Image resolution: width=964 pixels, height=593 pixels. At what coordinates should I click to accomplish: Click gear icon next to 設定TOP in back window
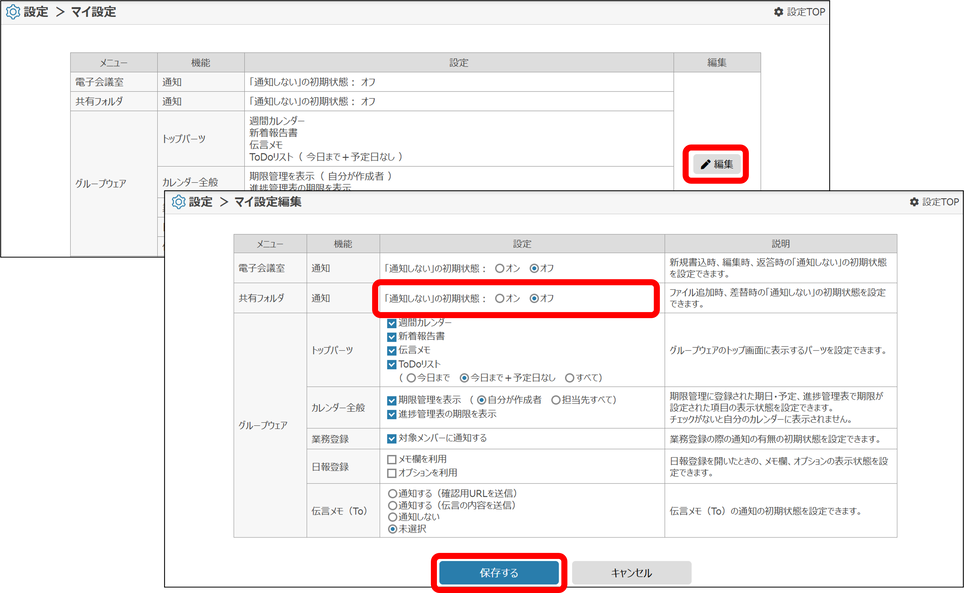point(779,12)
